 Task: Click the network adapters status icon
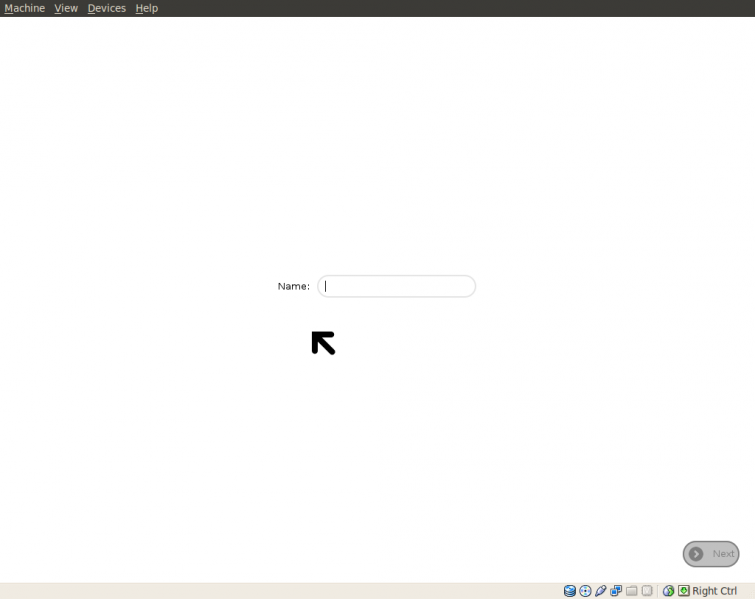click(616, 591)
